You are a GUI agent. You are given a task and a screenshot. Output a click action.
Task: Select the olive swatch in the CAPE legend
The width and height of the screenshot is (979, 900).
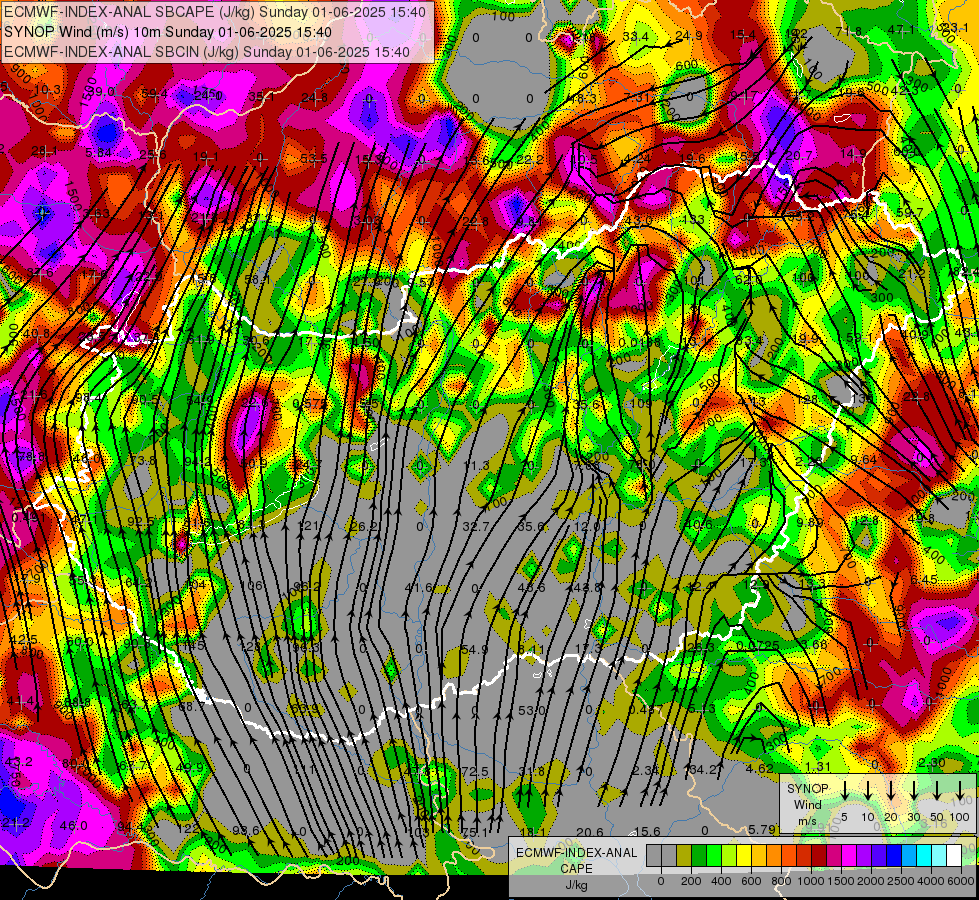pyautogui.click(x=684, y=856)
